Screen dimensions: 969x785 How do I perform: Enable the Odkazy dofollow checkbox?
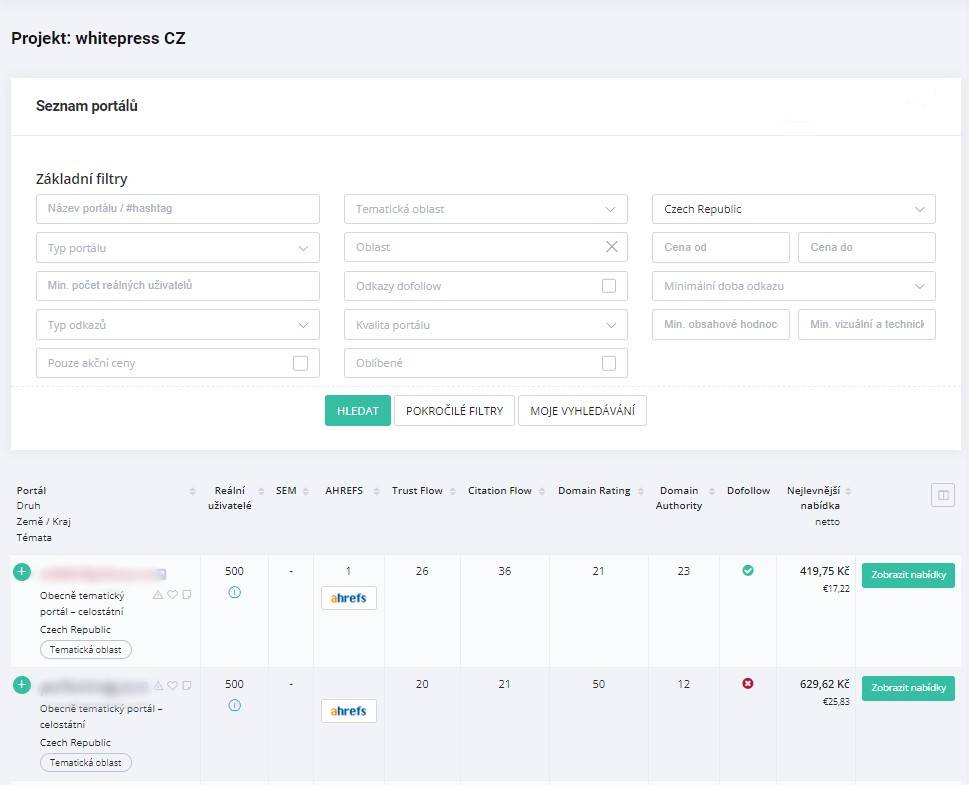[609, 286]
